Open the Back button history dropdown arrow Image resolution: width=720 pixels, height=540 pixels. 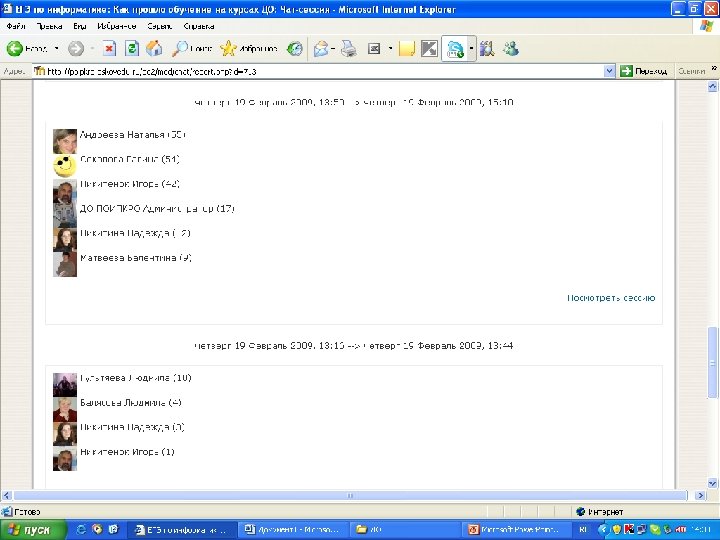tap(56, 48)
